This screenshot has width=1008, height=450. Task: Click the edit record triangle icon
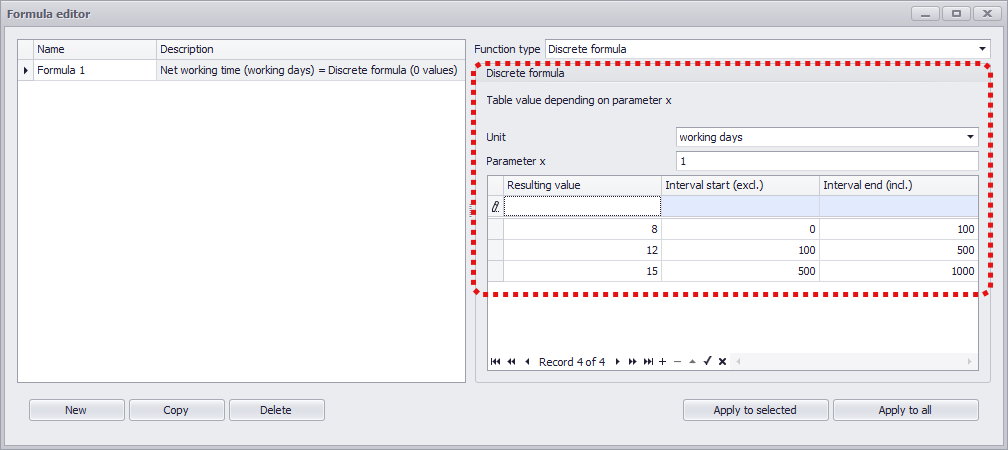pyautogui.click(x=692, y=362)
